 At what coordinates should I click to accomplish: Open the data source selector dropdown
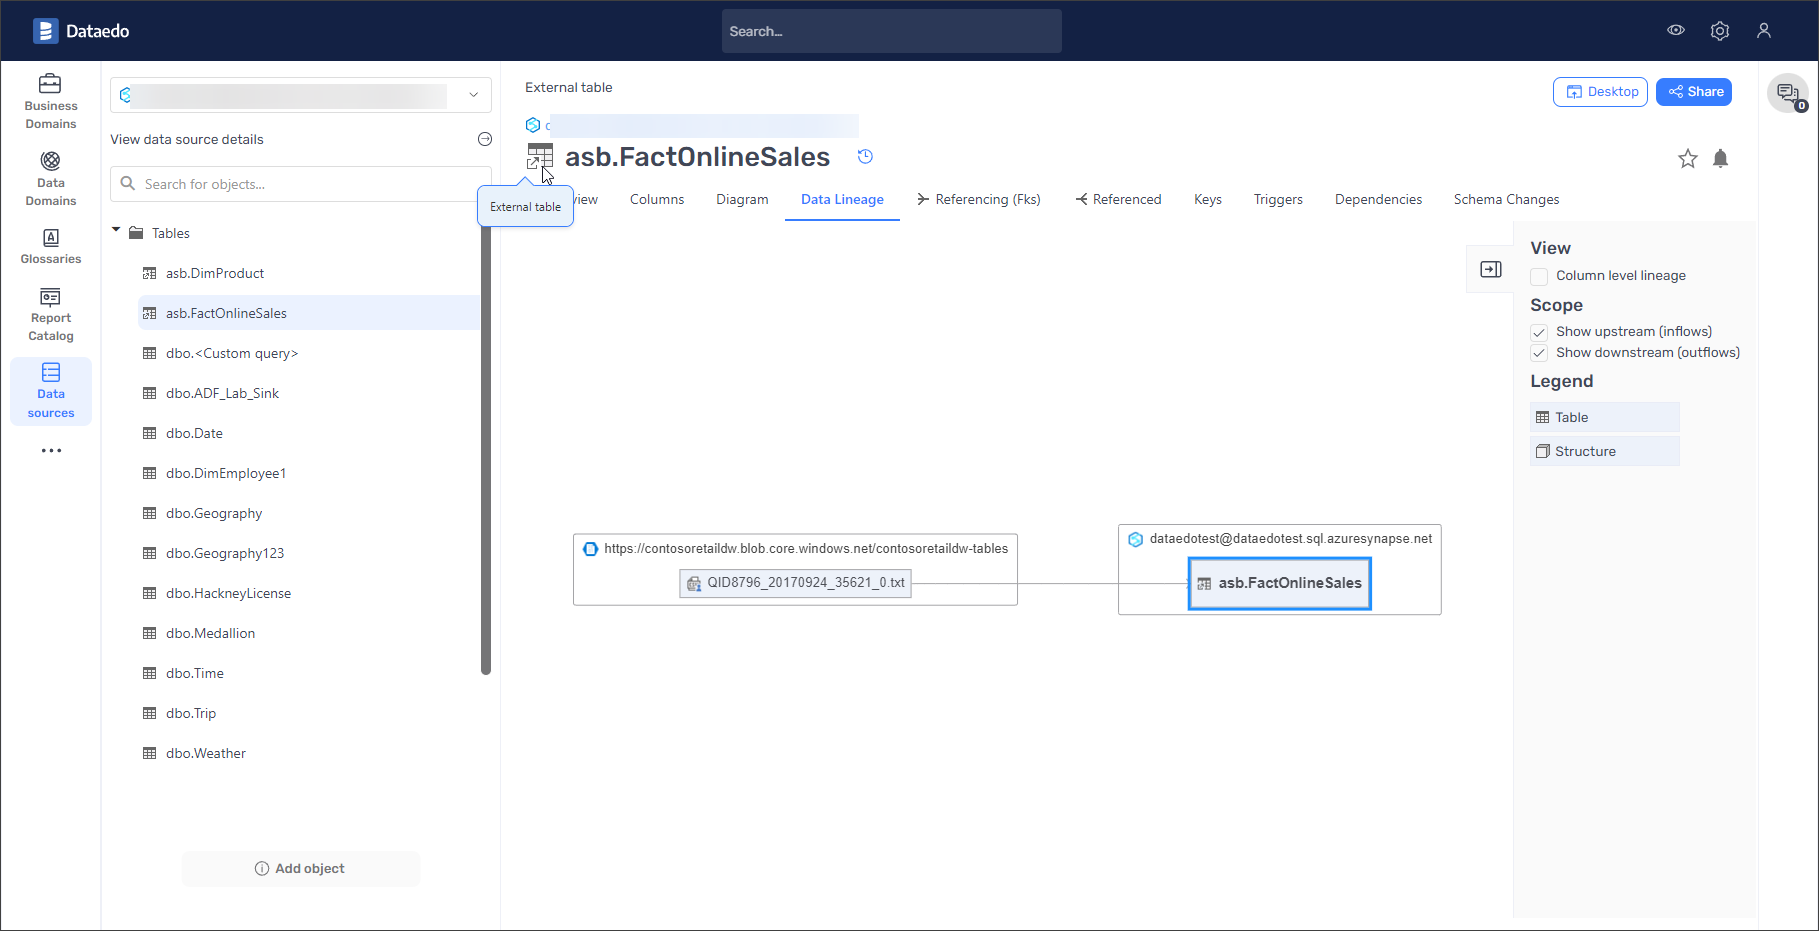click(301, 95)
